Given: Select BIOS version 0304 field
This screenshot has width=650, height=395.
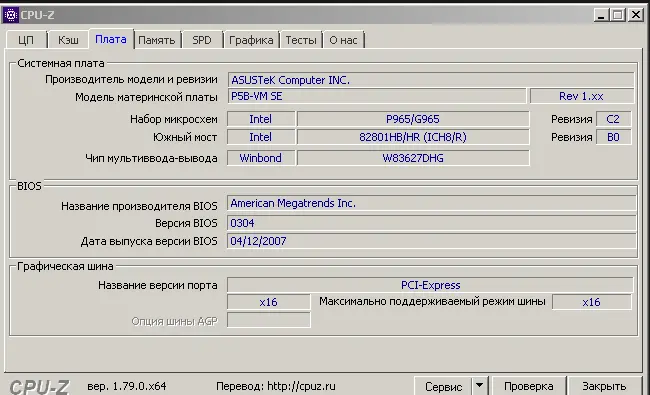Looking at the screenshot, I should (431, 223).
